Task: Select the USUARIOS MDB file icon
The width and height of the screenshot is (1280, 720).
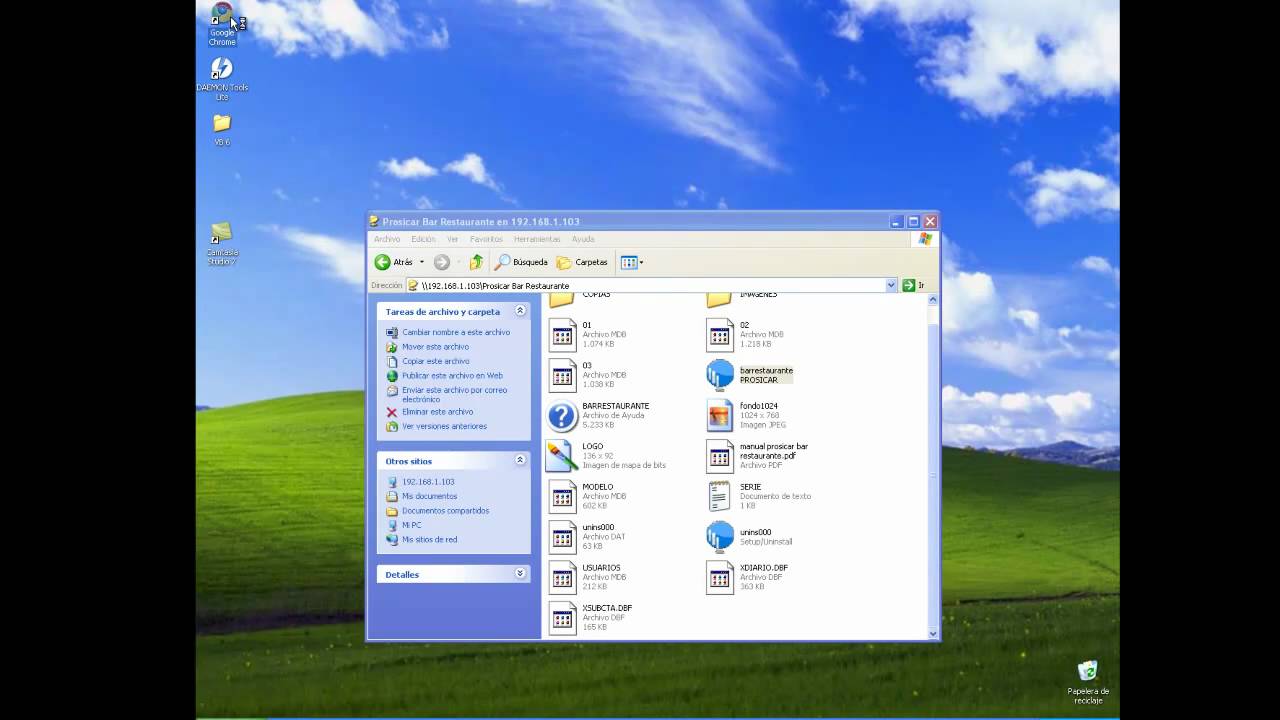Action: (x=563, y=577)
